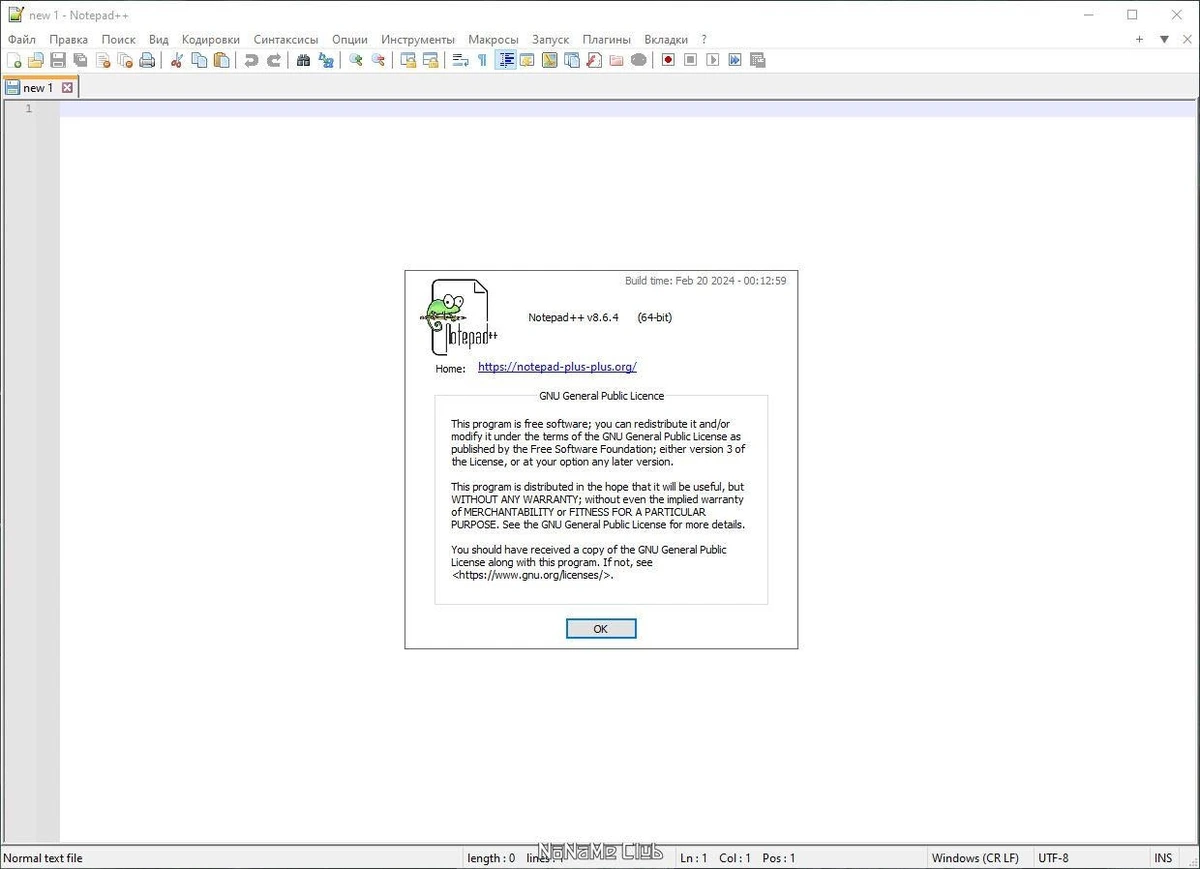
Task: Create a new file via toolbar icon
Action: [14, 60]
